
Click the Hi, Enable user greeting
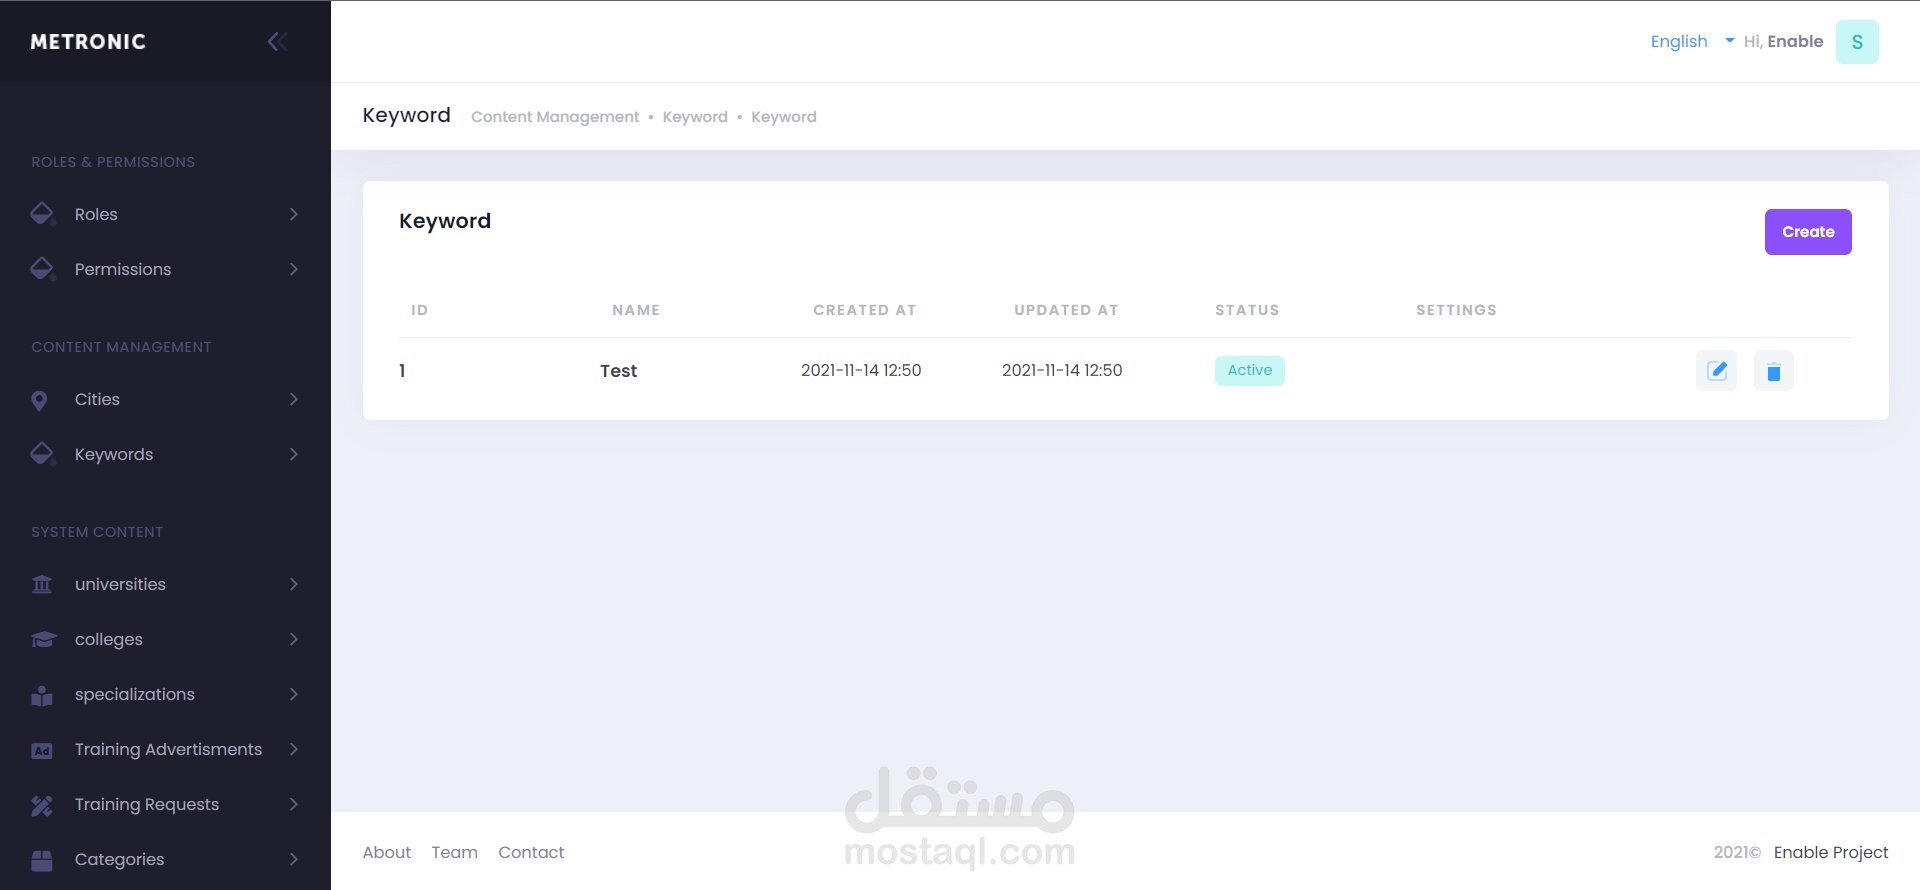point(1783,41)
